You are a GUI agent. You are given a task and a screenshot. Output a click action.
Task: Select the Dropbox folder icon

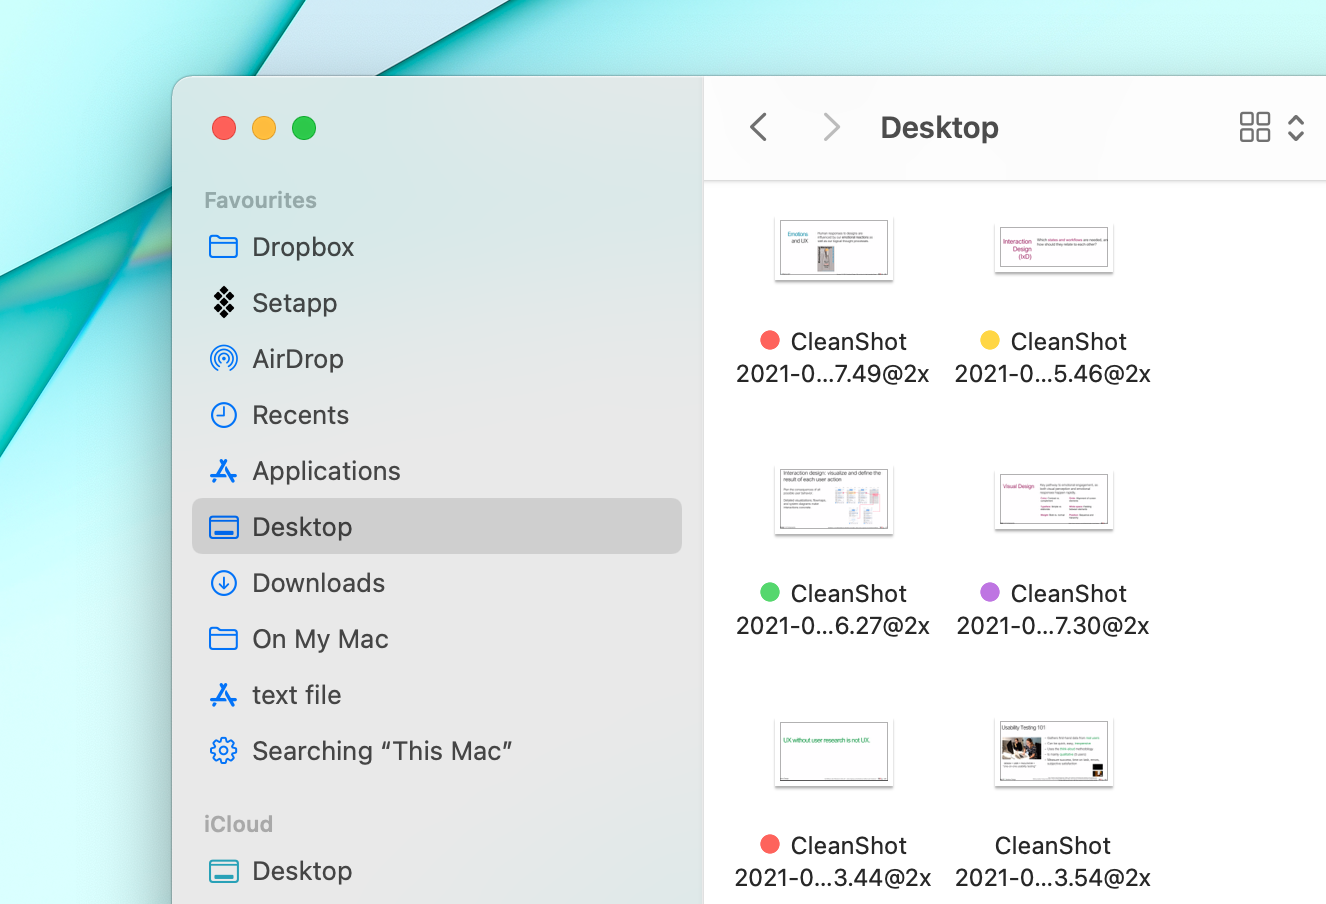tap(224, 246)
